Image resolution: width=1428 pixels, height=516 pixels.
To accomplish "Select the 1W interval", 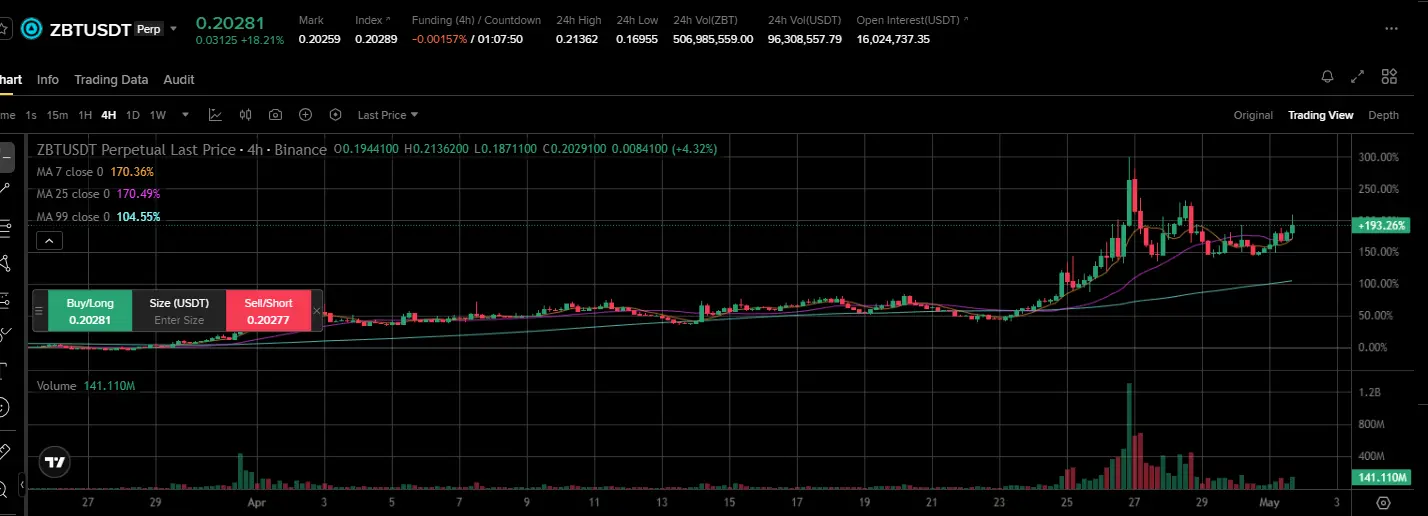I will [x=158, y=115].
